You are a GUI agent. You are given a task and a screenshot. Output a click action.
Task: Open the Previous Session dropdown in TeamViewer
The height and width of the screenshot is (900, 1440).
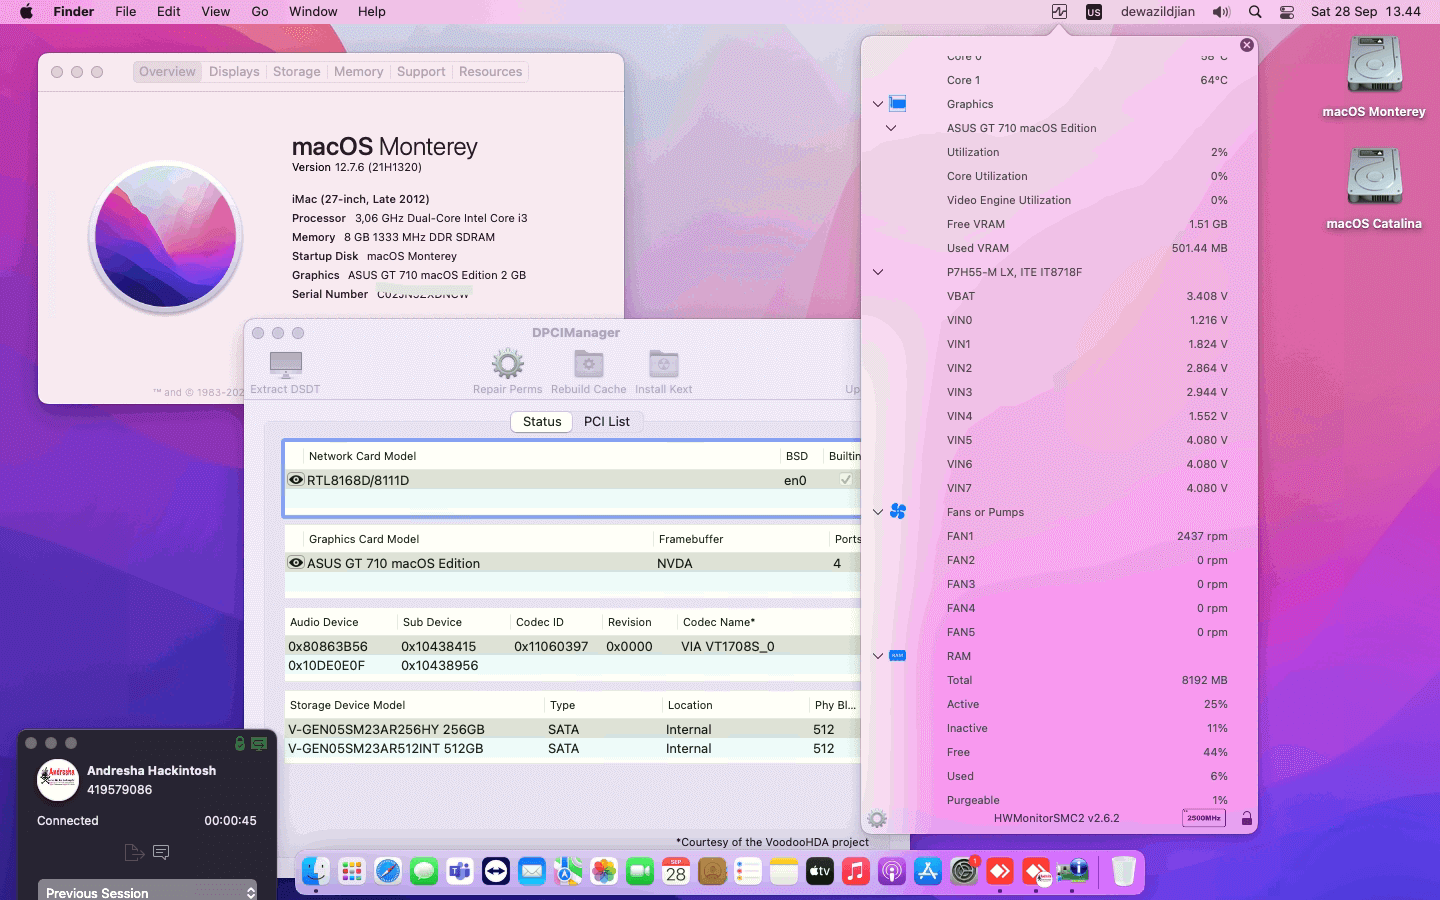(x=146, y=890)
